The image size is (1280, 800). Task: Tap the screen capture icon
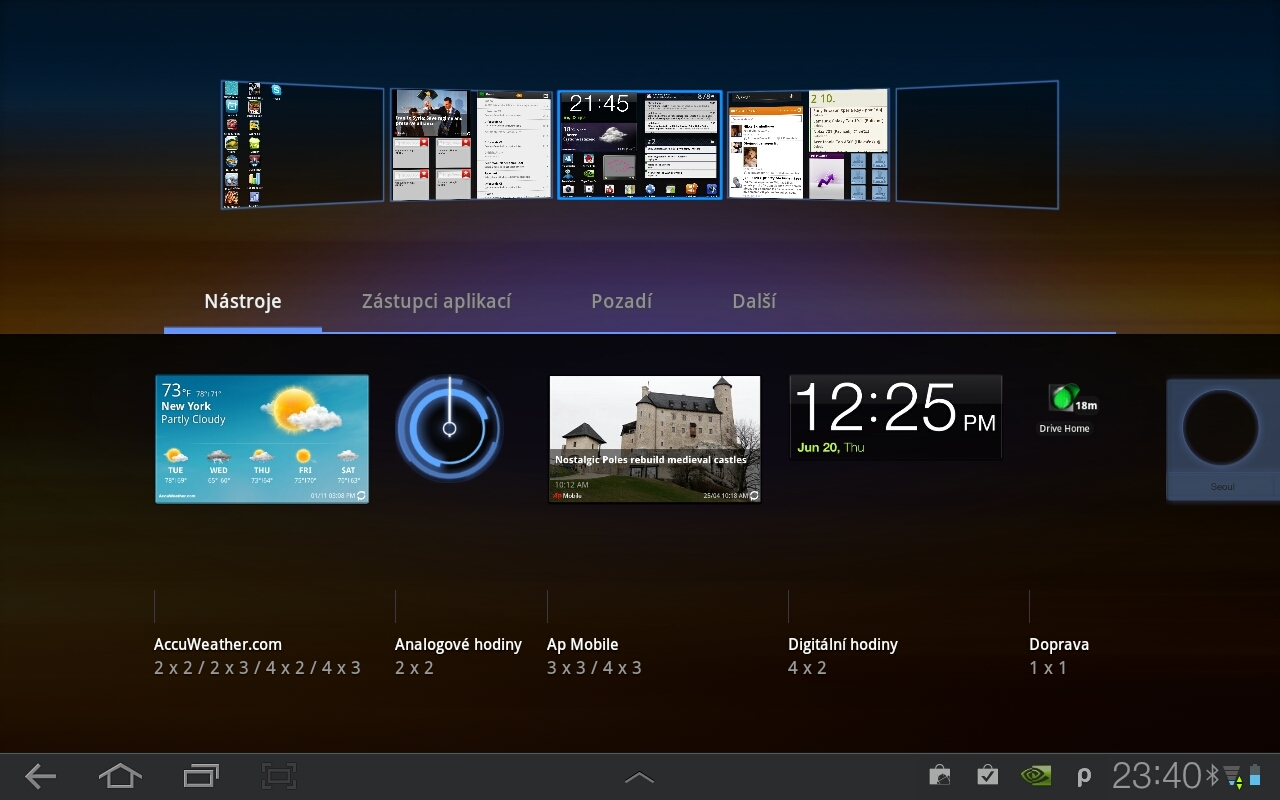click(278, 776)
